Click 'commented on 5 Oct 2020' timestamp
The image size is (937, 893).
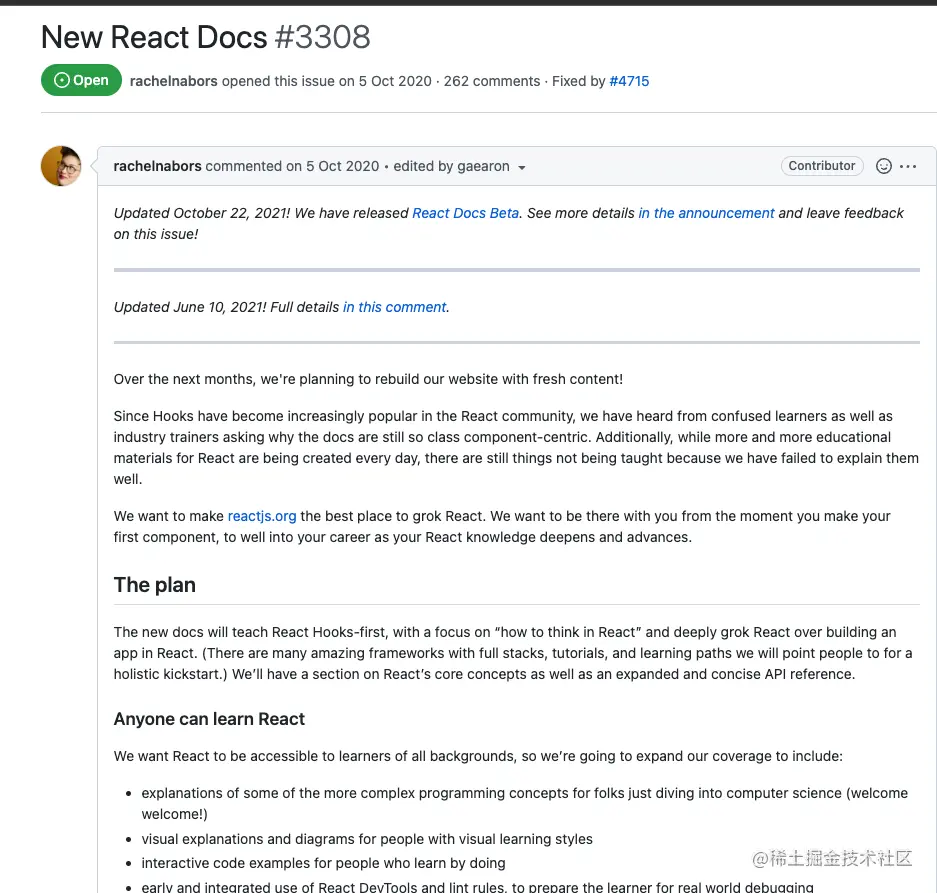pyautogui.click(x=292, y=166)
